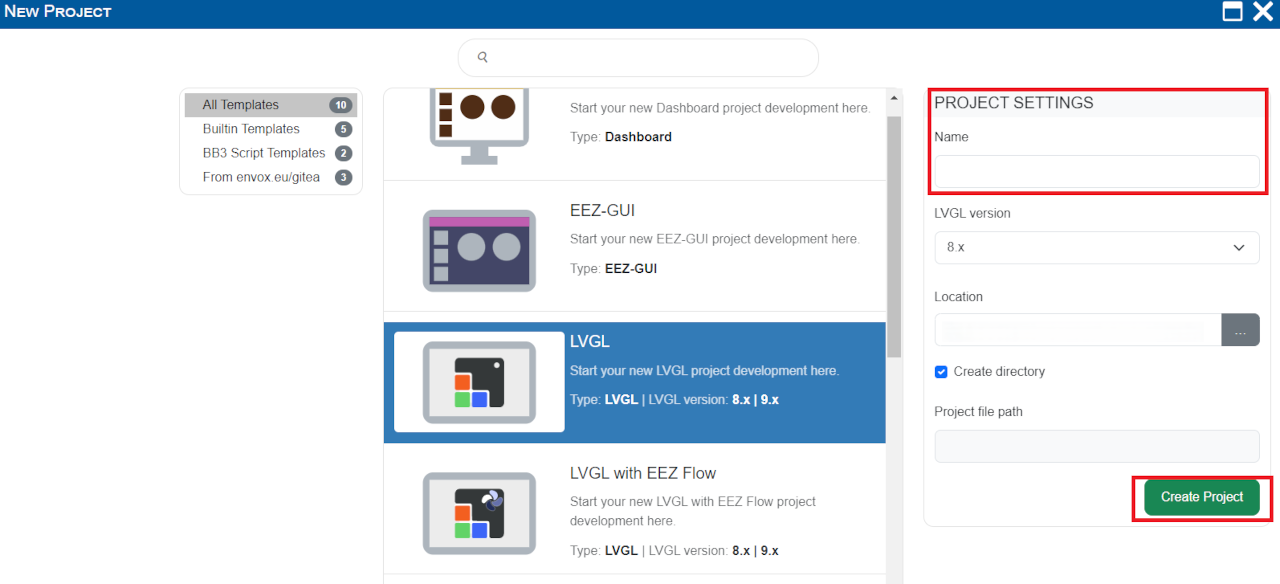Click the LVGL template thumbnail icon

[x=479, y=381]
